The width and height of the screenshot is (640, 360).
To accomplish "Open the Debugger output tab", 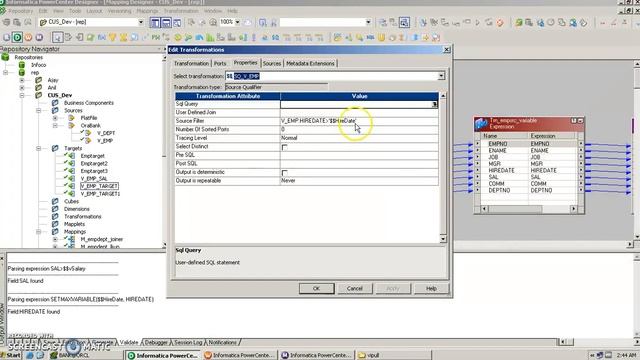I will click(x=156, y=342).
